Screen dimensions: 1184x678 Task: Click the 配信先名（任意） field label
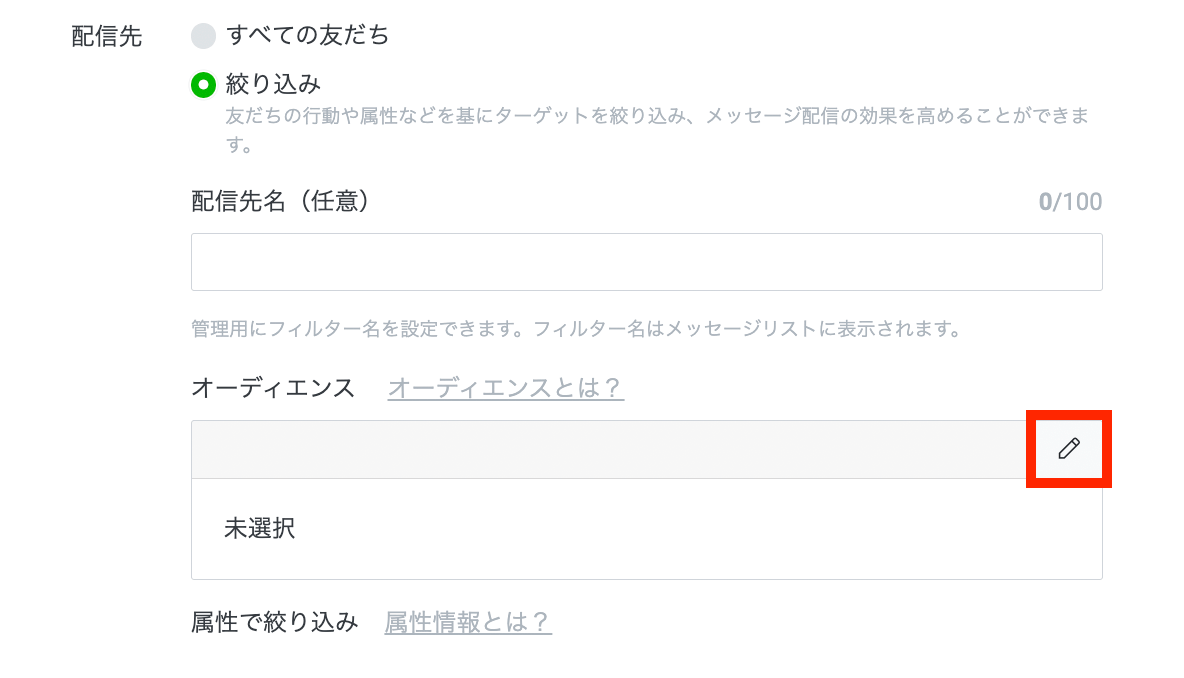click(281, 202)
